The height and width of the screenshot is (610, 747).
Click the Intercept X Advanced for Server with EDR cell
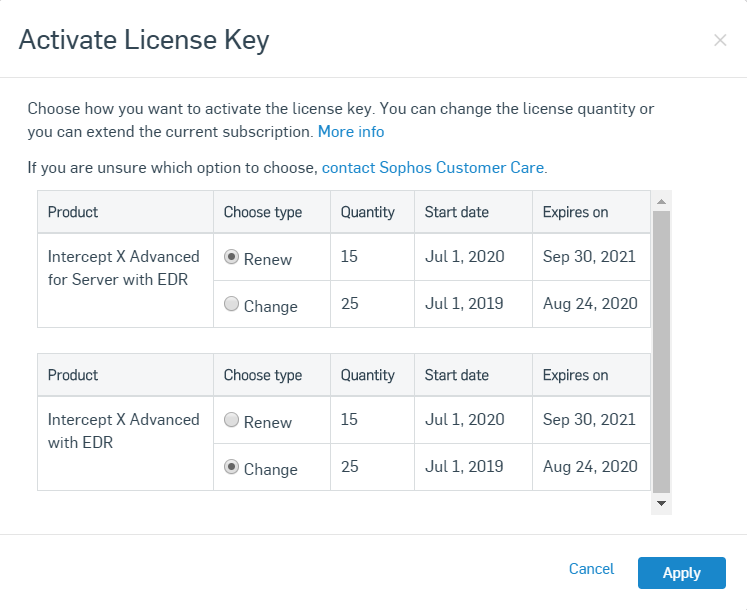[125, 280]
